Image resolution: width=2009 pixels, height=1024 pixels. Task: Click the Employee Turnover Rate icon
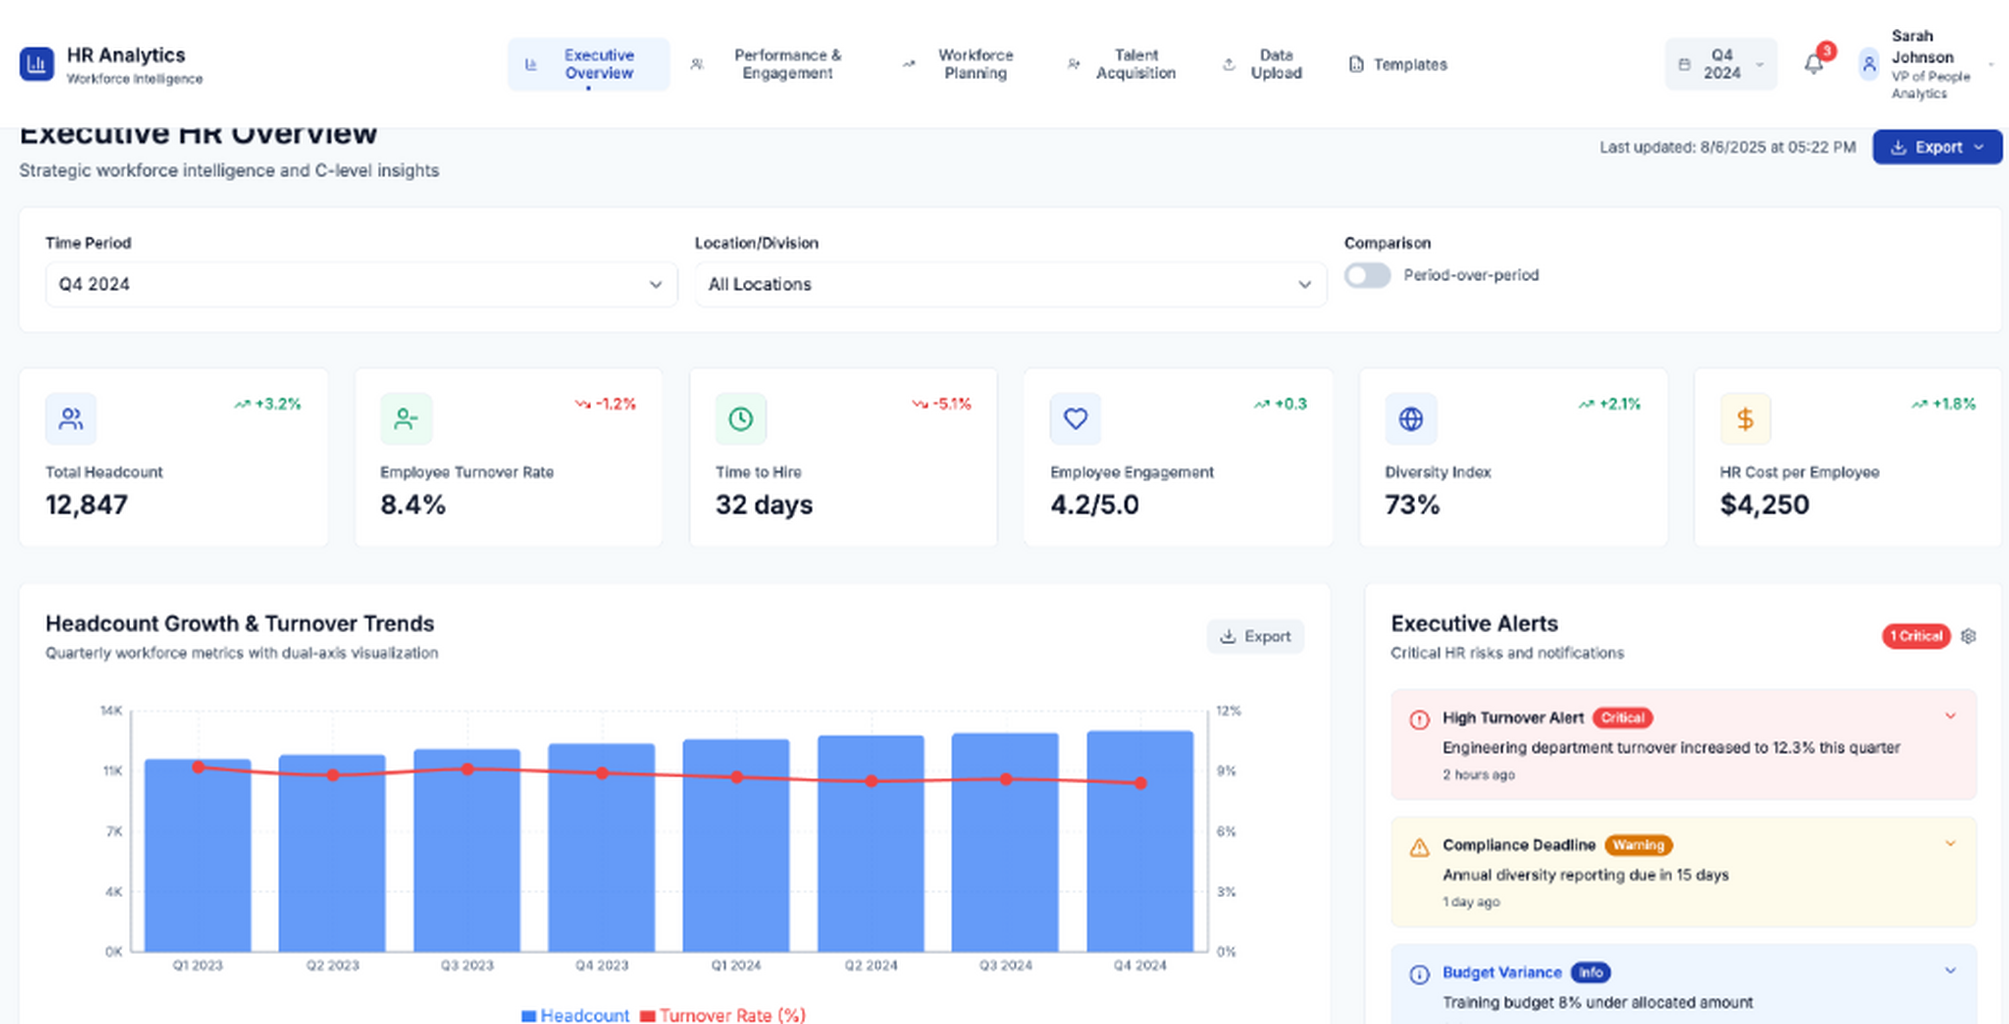click(x=406, y=419)
